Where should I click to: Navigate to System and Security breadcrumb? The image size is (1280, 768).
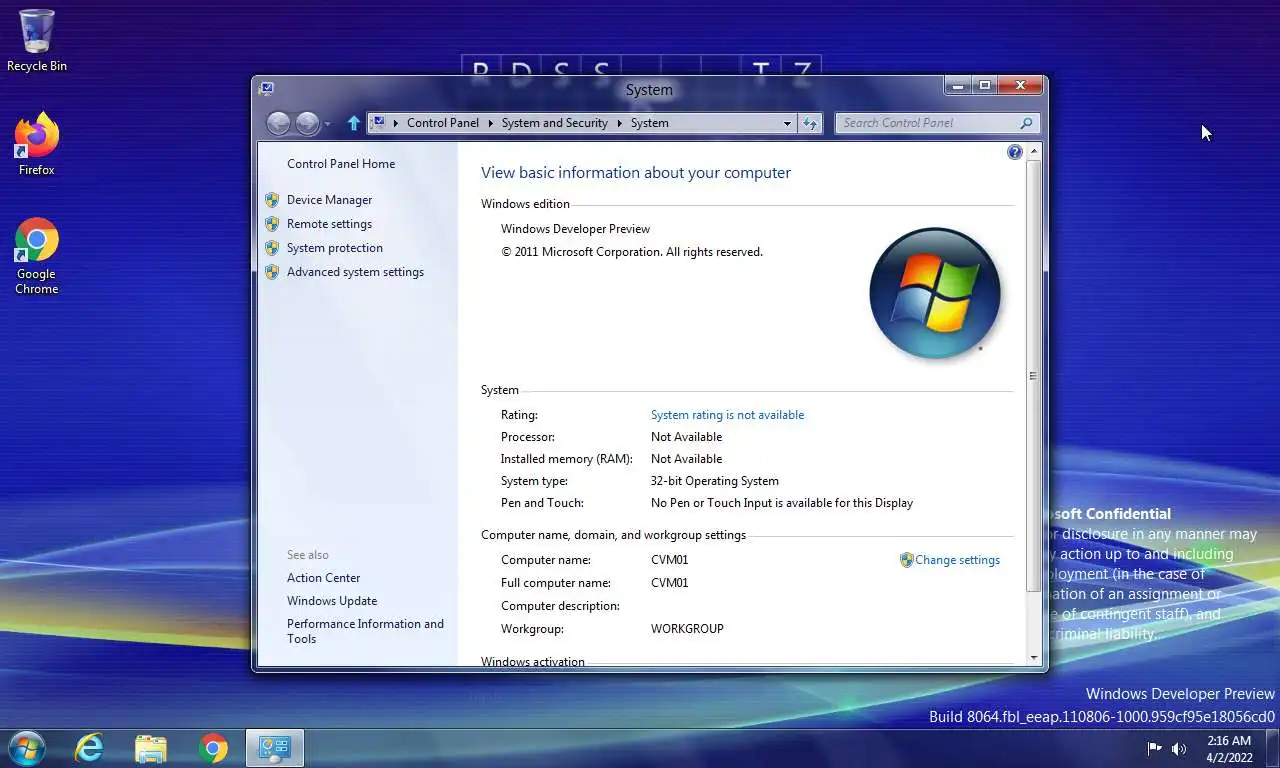[x=555, y=123]
